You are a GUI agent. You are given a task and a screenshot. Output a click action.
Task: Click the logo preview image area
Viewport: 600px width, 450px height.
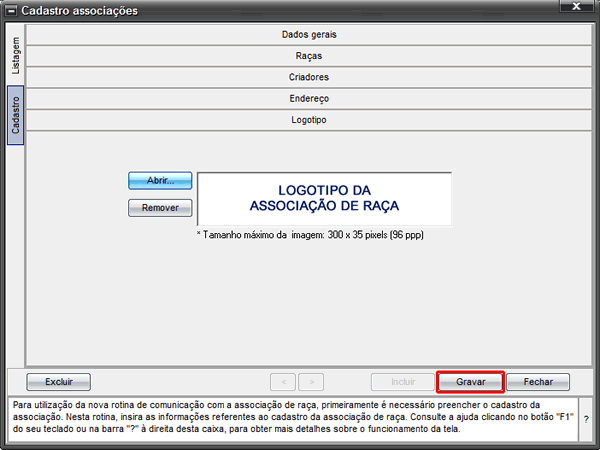pos(324,199)
